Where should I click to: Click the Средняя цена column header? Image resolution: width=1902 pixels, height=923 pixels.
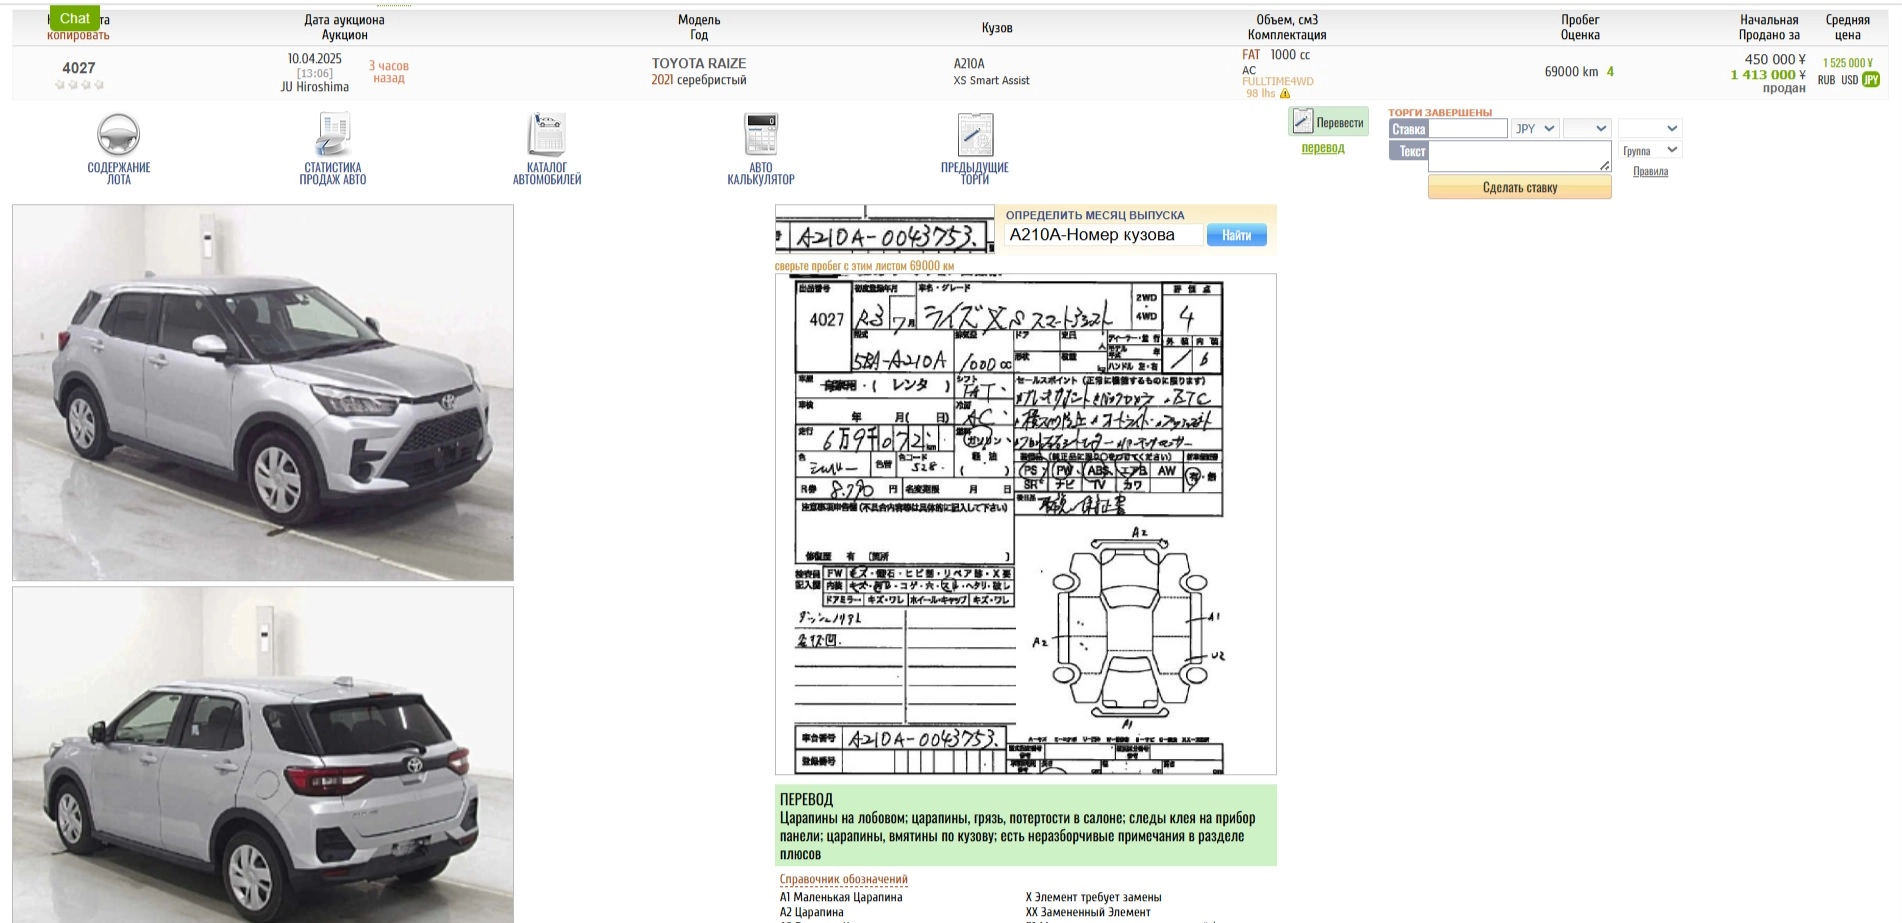[1847, 27]
